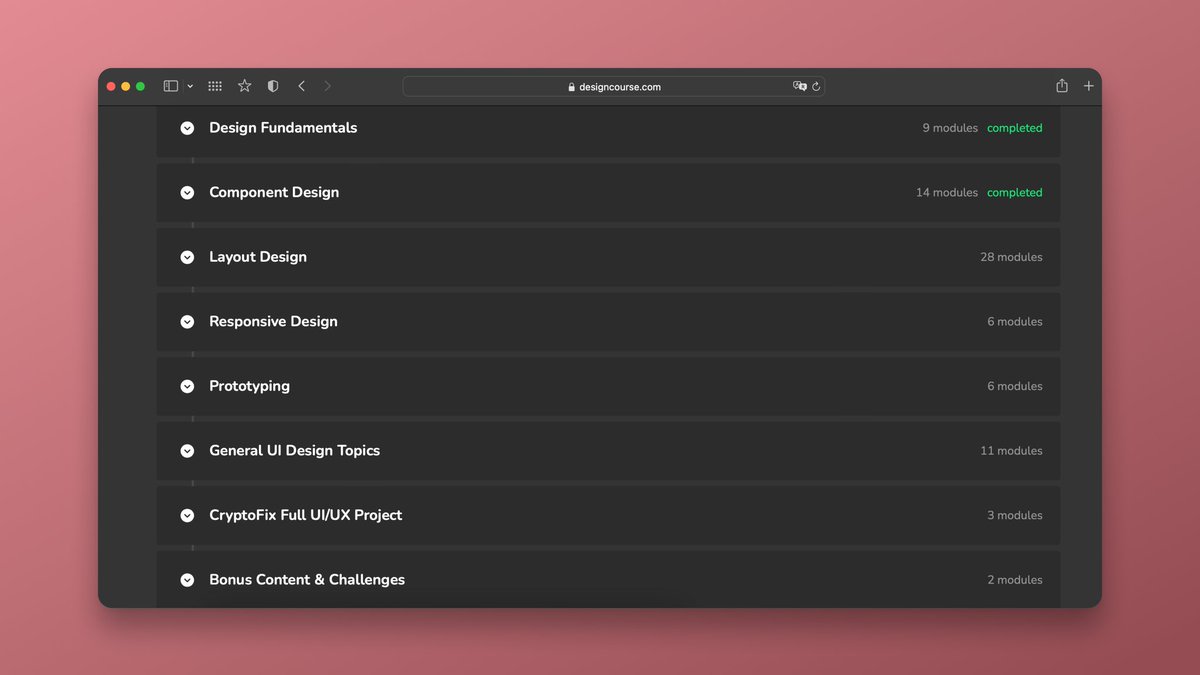Image resolution: width=1200 pixels, height=675 pixels.
Task: Go forward with the forward arrow
Action: [x=327, y=86]
